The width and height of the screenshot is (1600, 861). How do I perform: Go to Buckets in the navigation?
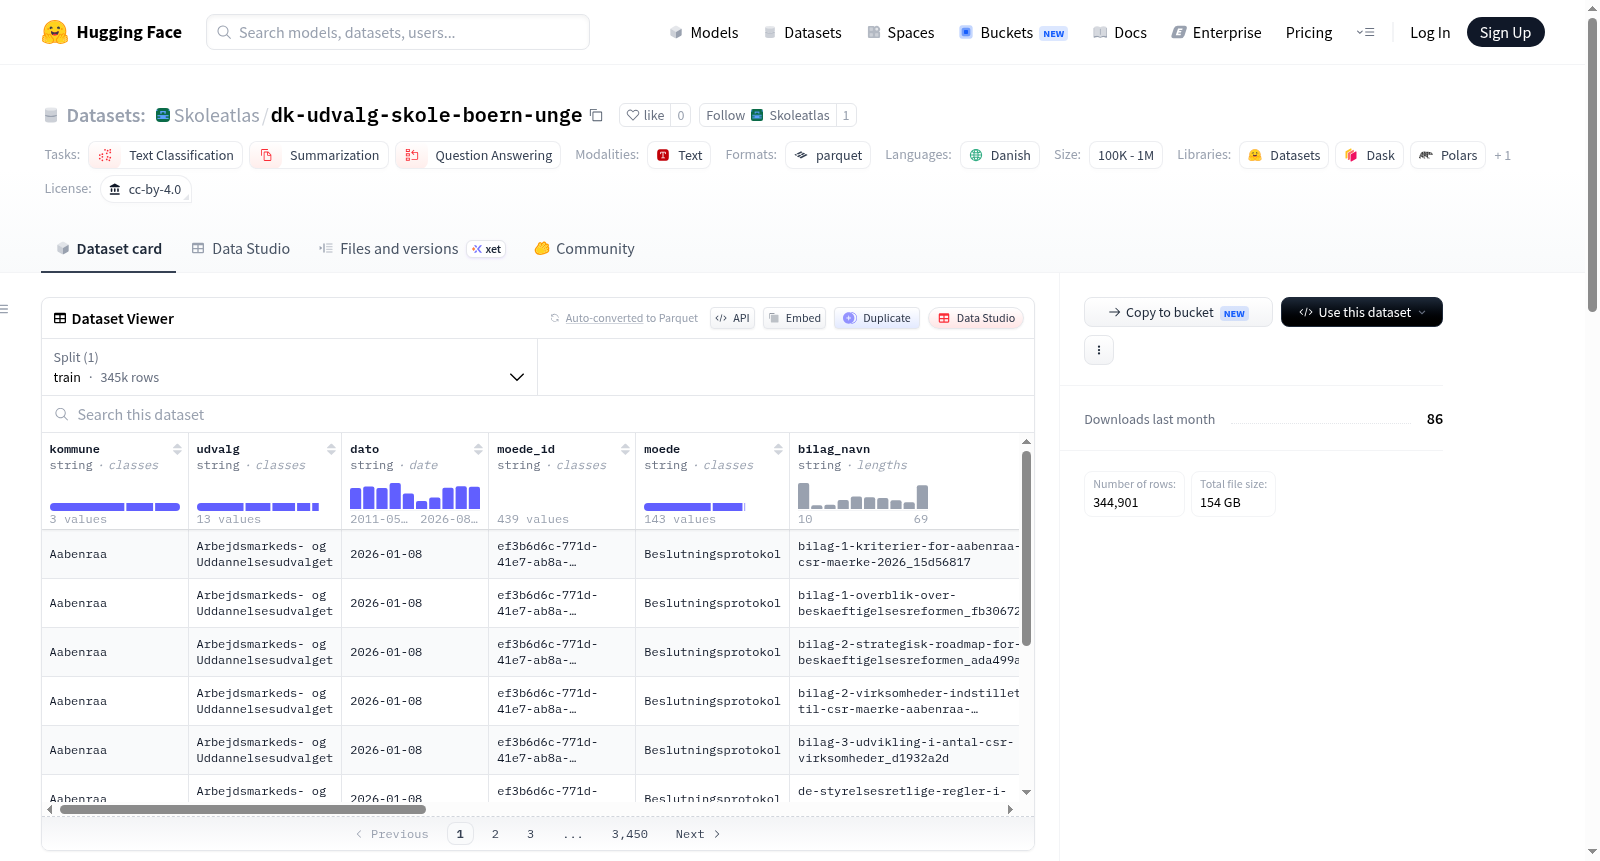(x=1013, y=32)
